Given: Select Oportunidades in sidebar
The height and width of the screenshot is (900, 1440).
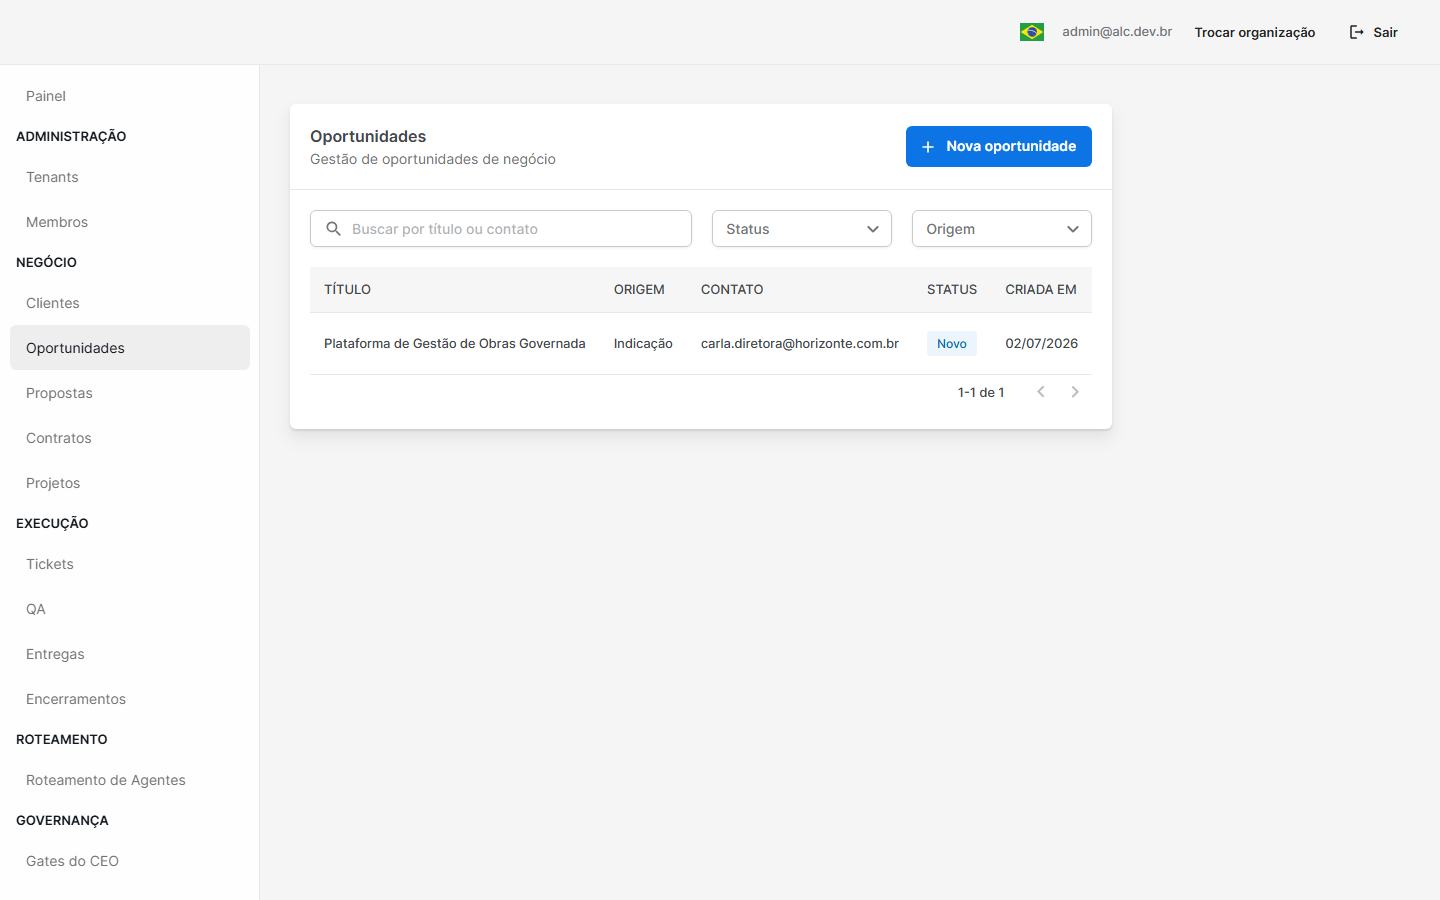Looking at the screenshot, I should pyautogui.click(x=130, y=348).
